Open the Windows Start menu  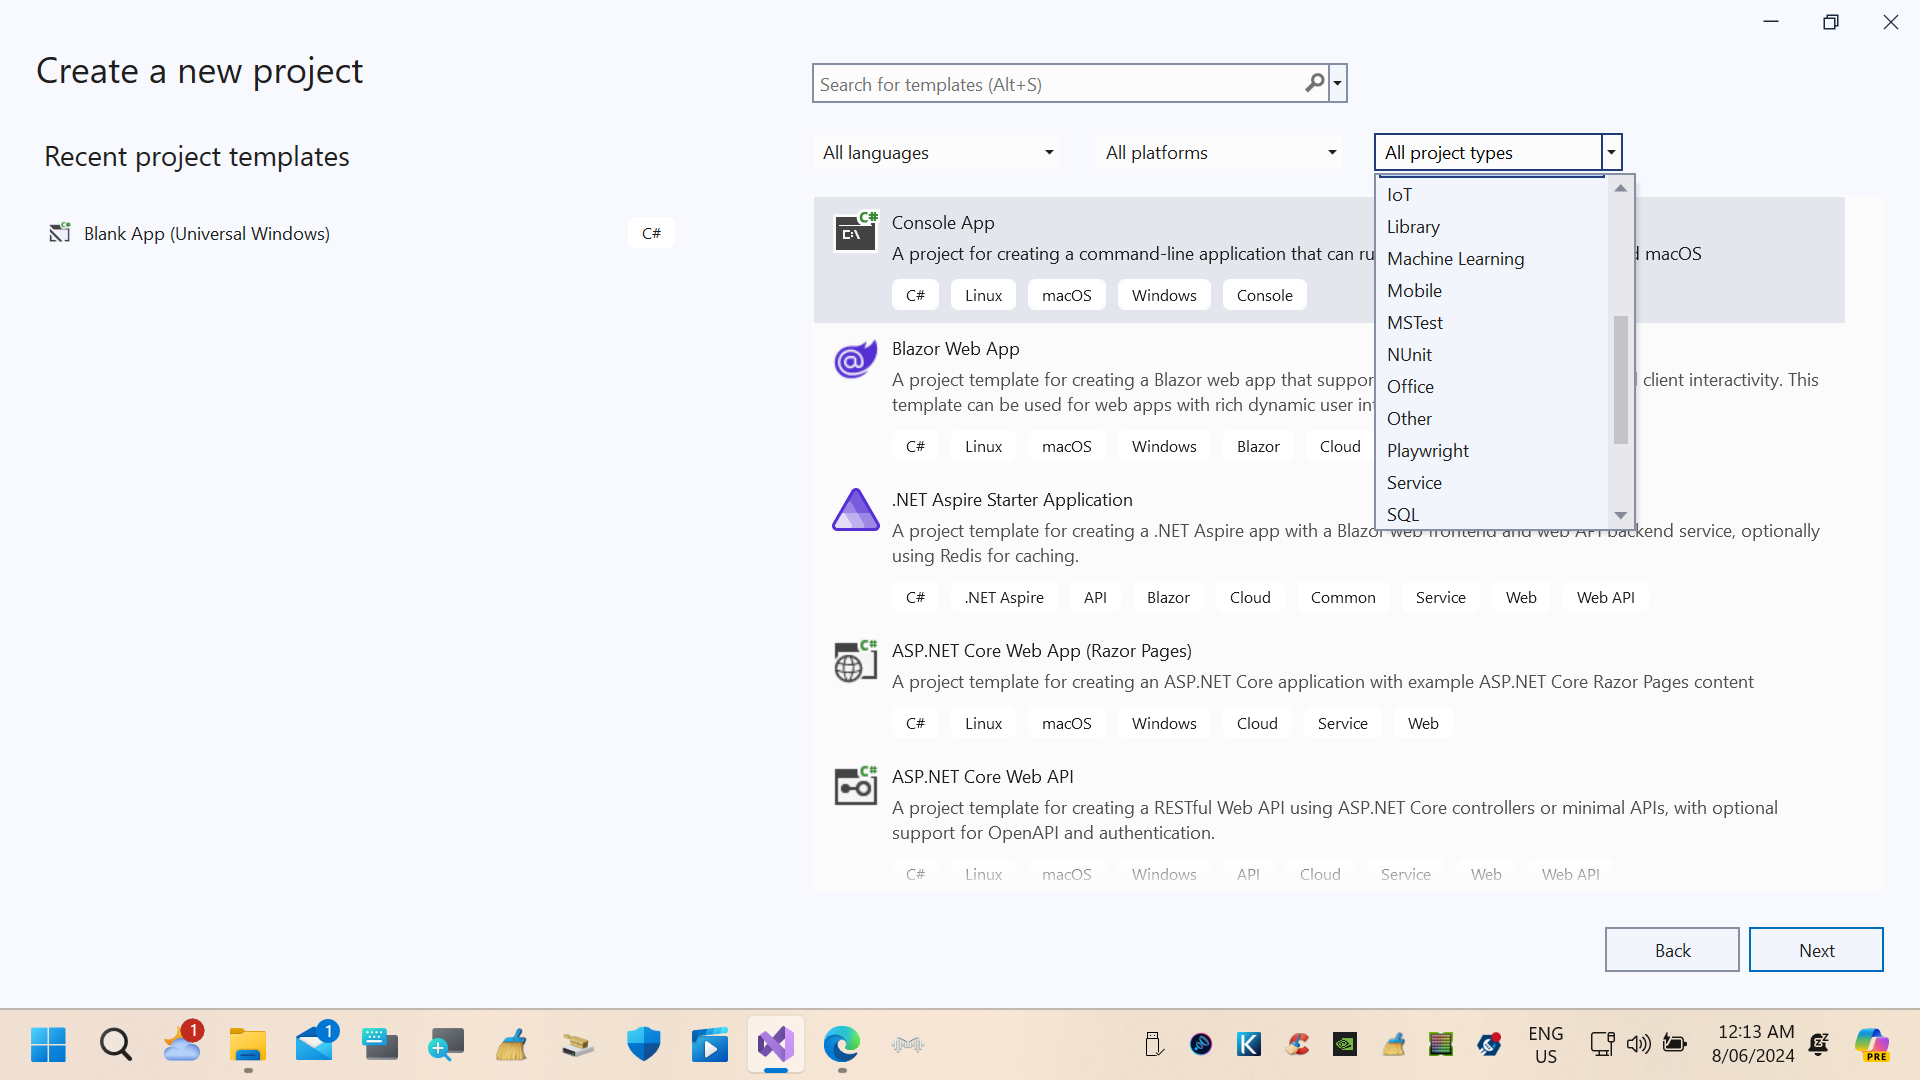pos(48,1045)
